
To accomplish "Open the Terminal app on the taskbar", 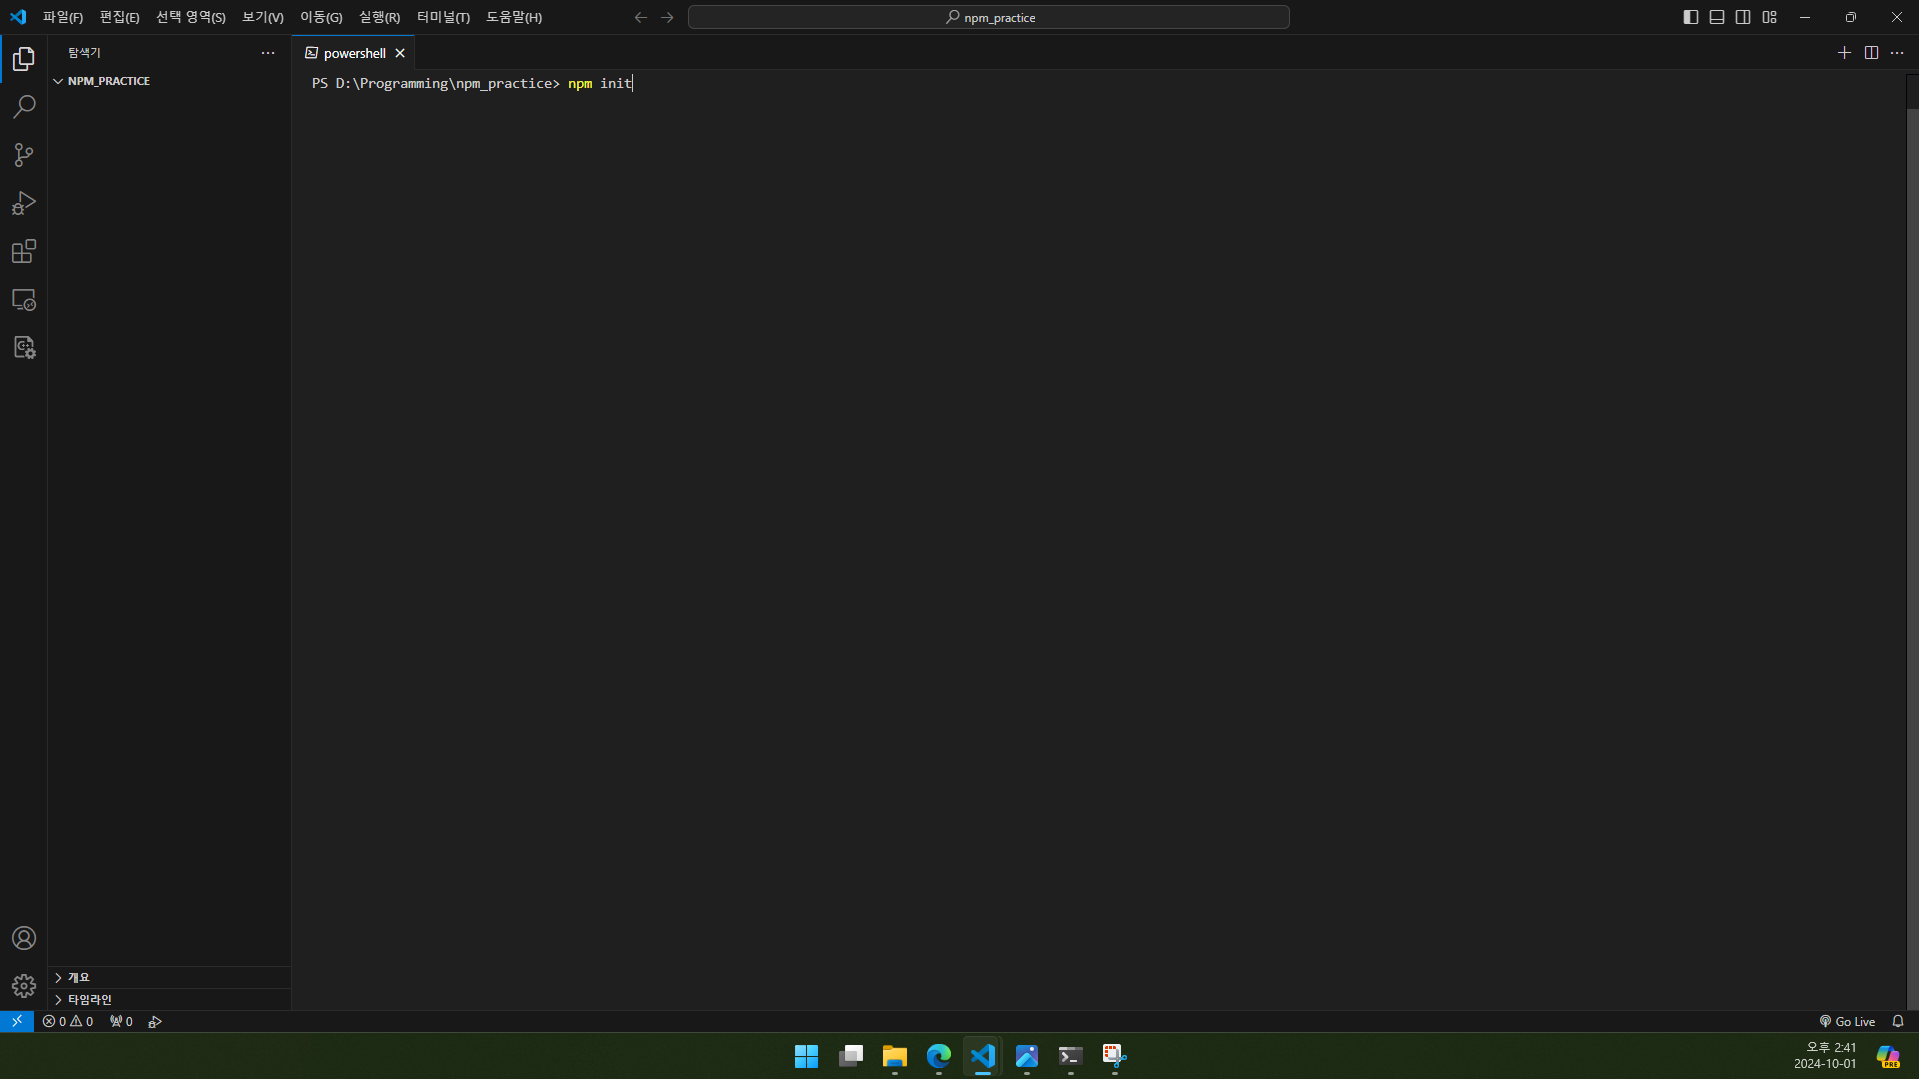I will point(1071,1056).
